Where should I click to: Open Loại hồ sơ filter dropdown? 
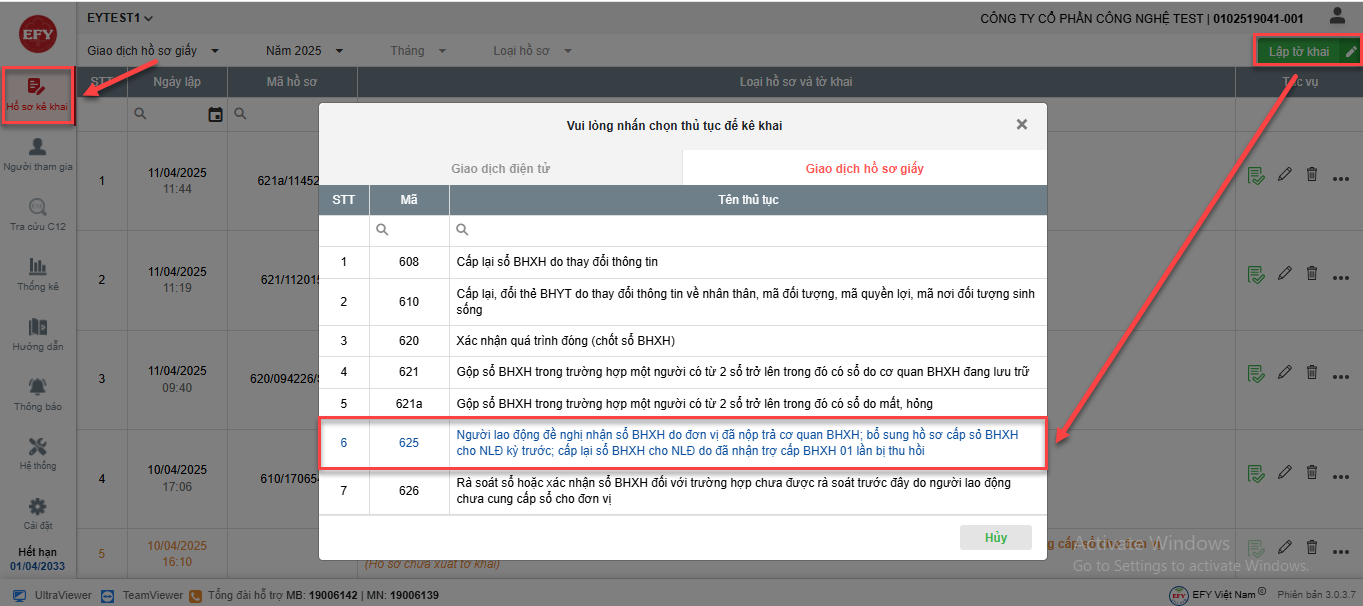pos(533,51)
